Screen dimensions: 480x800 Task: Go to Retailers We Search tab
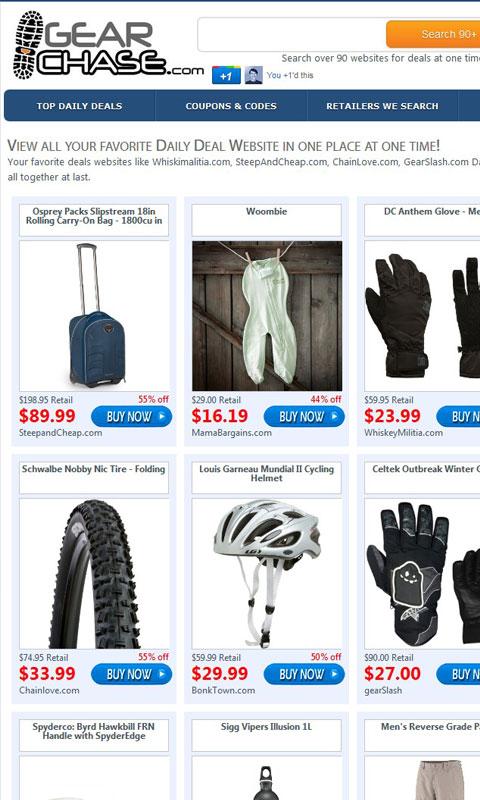[x=383, y=106]
